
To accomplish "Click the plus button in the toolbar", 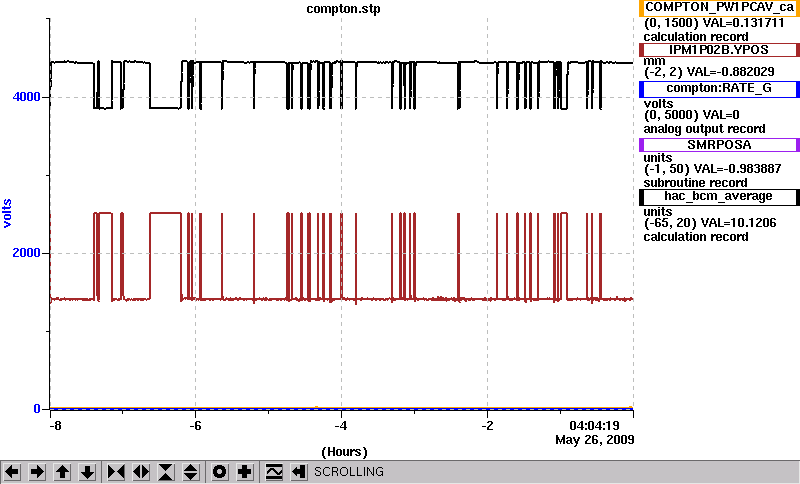I will tap(244, 472).
